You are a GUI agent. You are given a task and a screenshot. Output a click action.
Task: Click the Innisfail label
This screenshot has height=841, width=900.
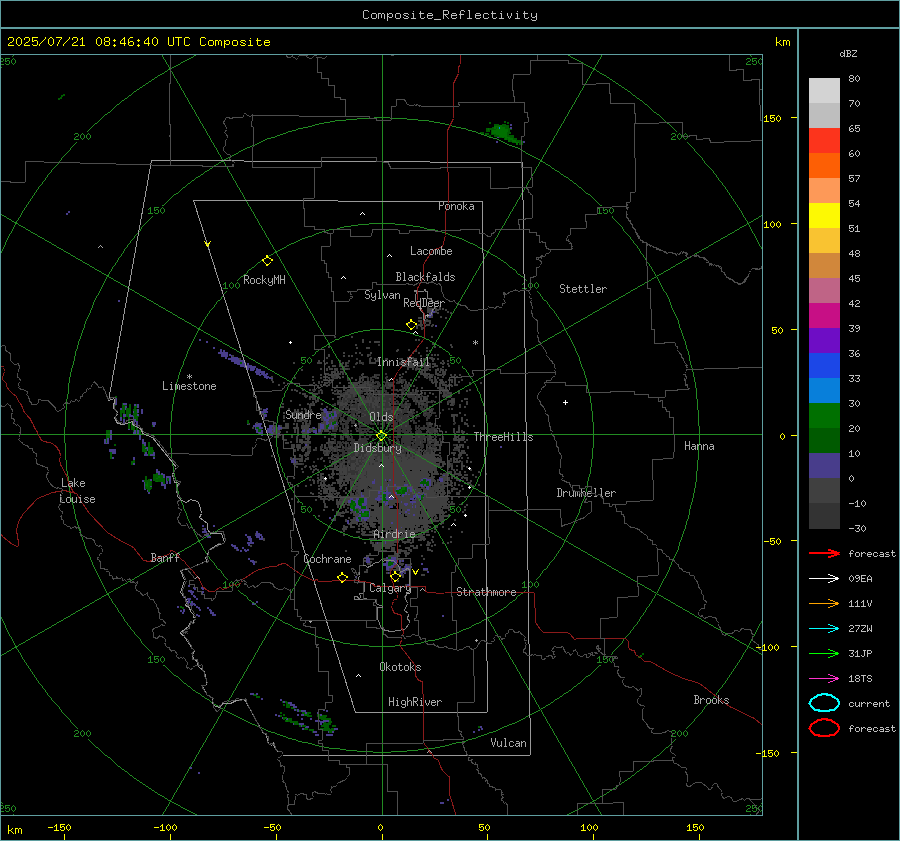click(x=403, y=362)
